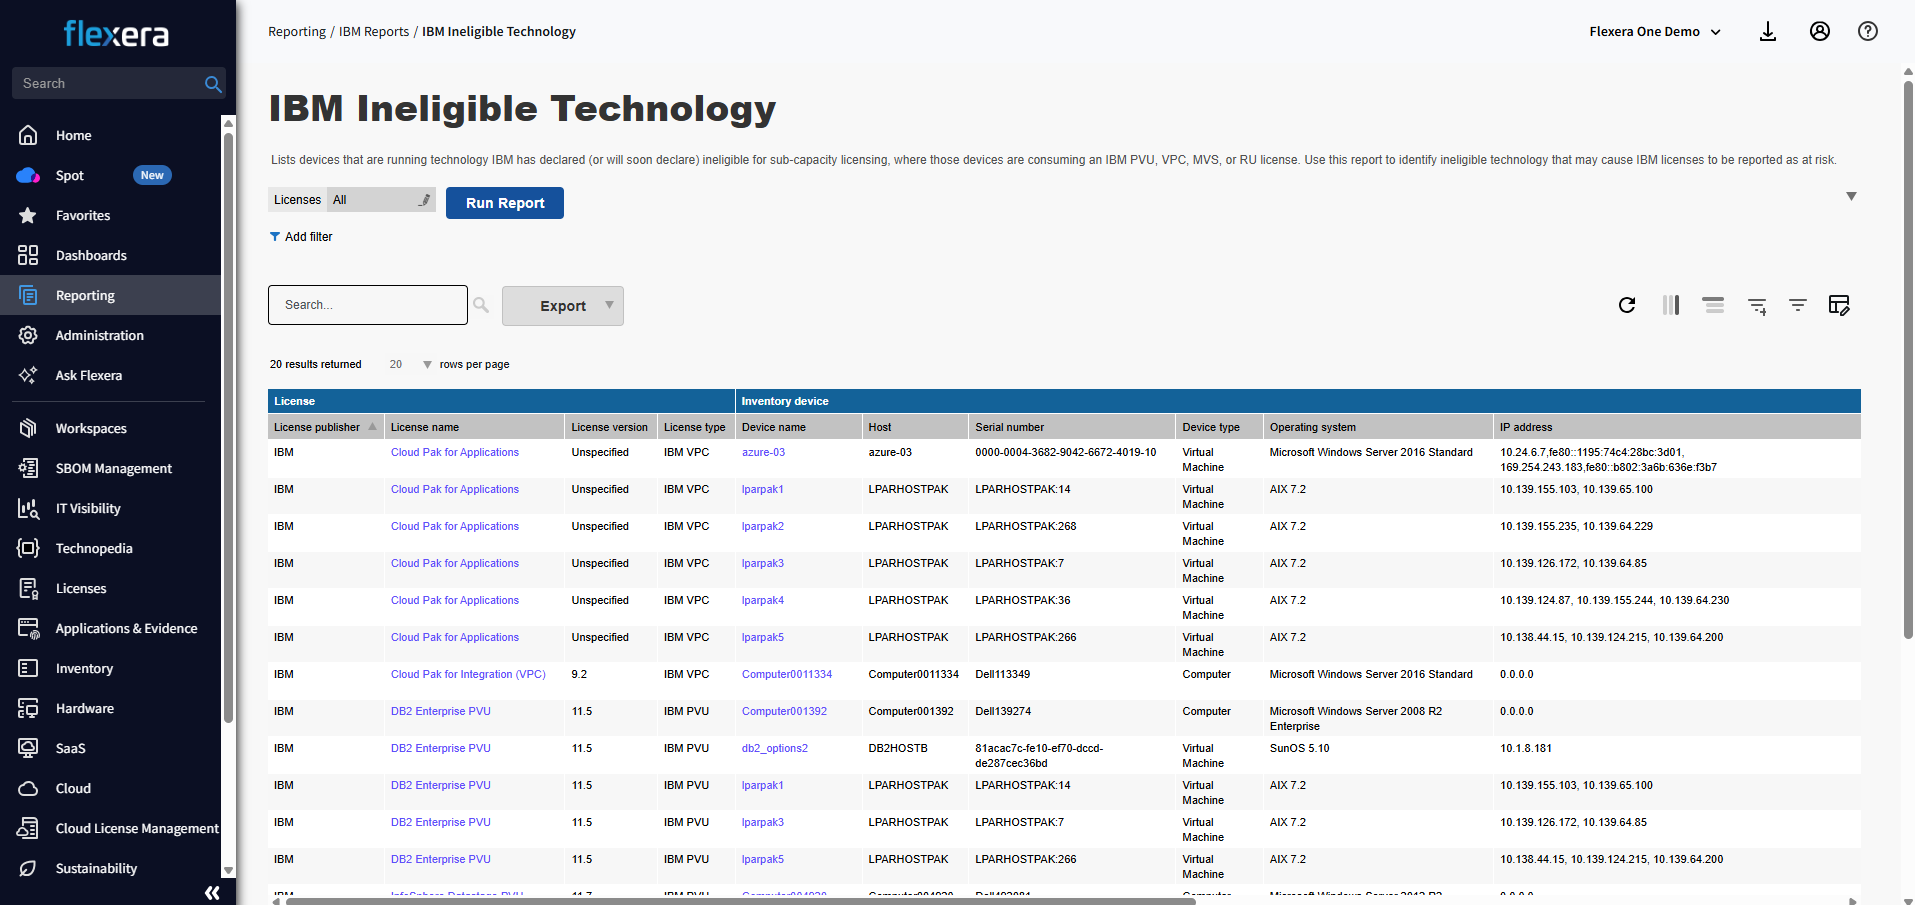Viewport: 1915px width, 905px height.
Task: Open Administration gear icon
Action: point(28,335)
